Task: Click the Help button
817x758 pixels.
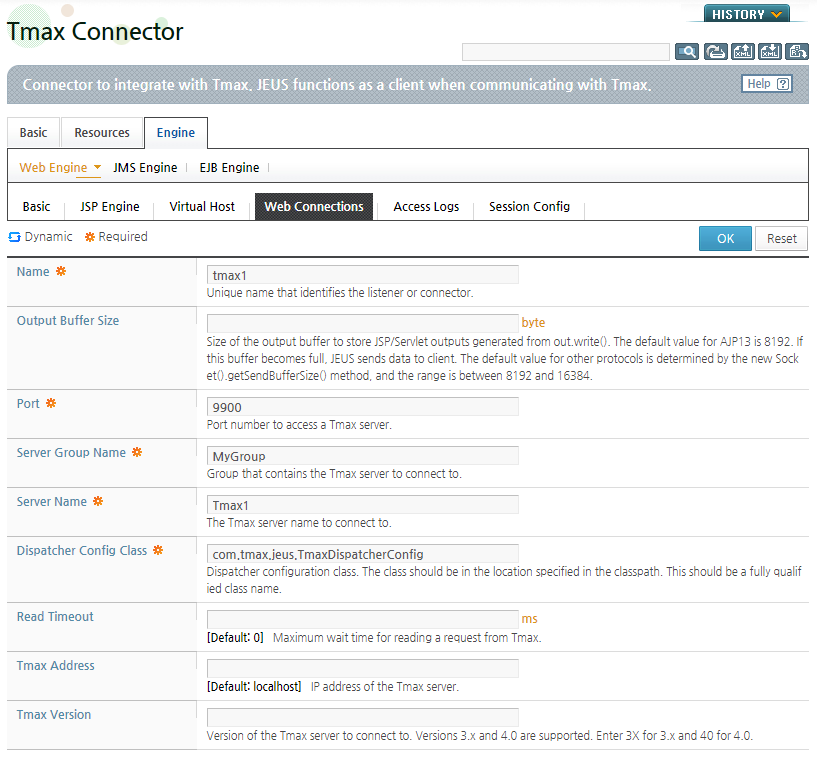Action: 767,84
